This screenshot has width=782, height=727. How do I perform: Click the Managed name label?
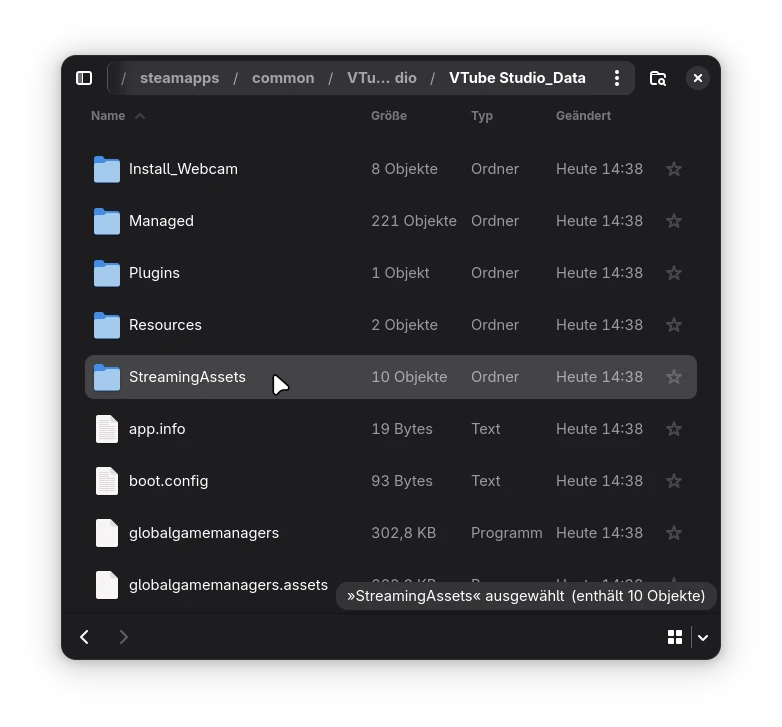161,221
